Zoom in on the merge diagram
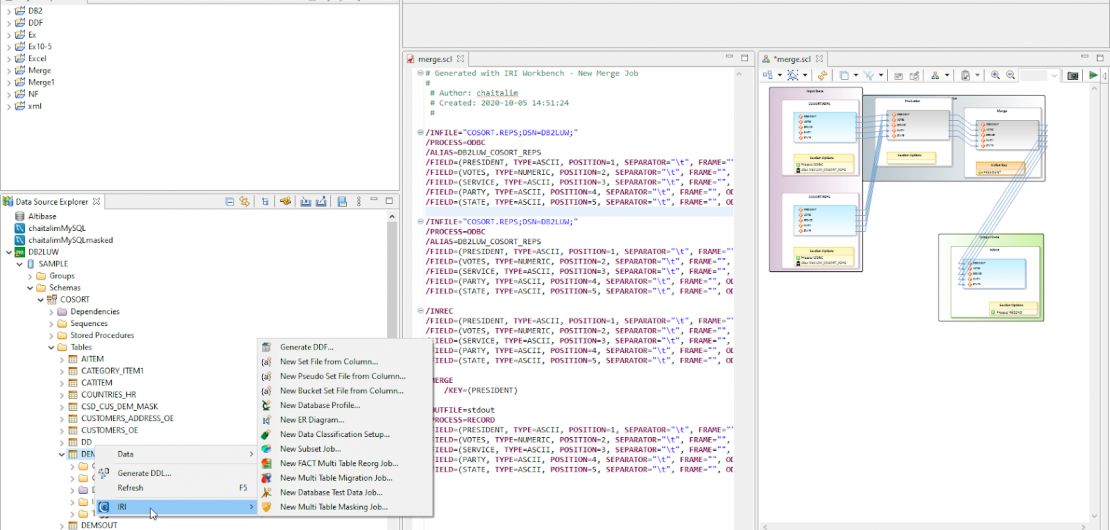Viewport: 1110px width, 530px height. click(995, 75)
